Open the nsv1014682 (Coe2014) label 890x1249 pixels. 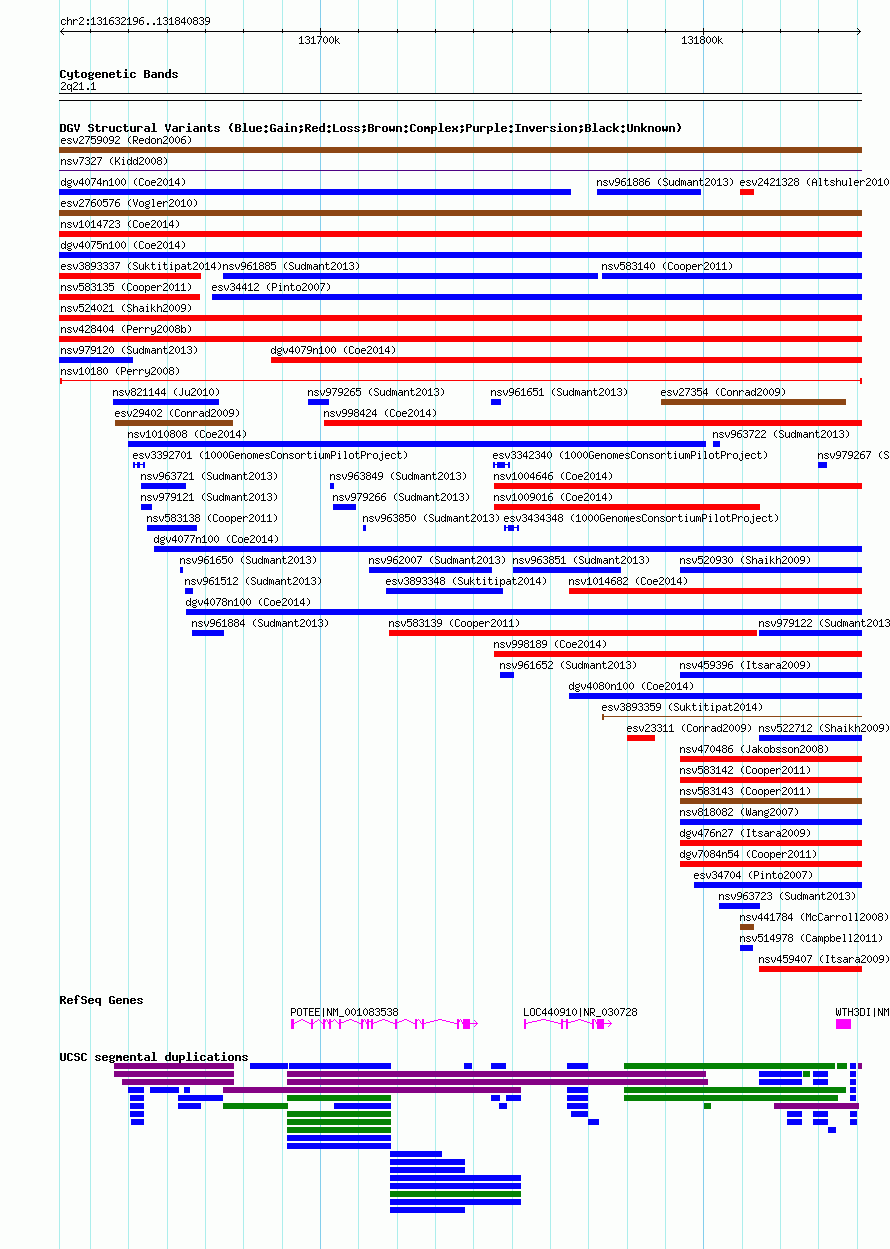[628, 581]
